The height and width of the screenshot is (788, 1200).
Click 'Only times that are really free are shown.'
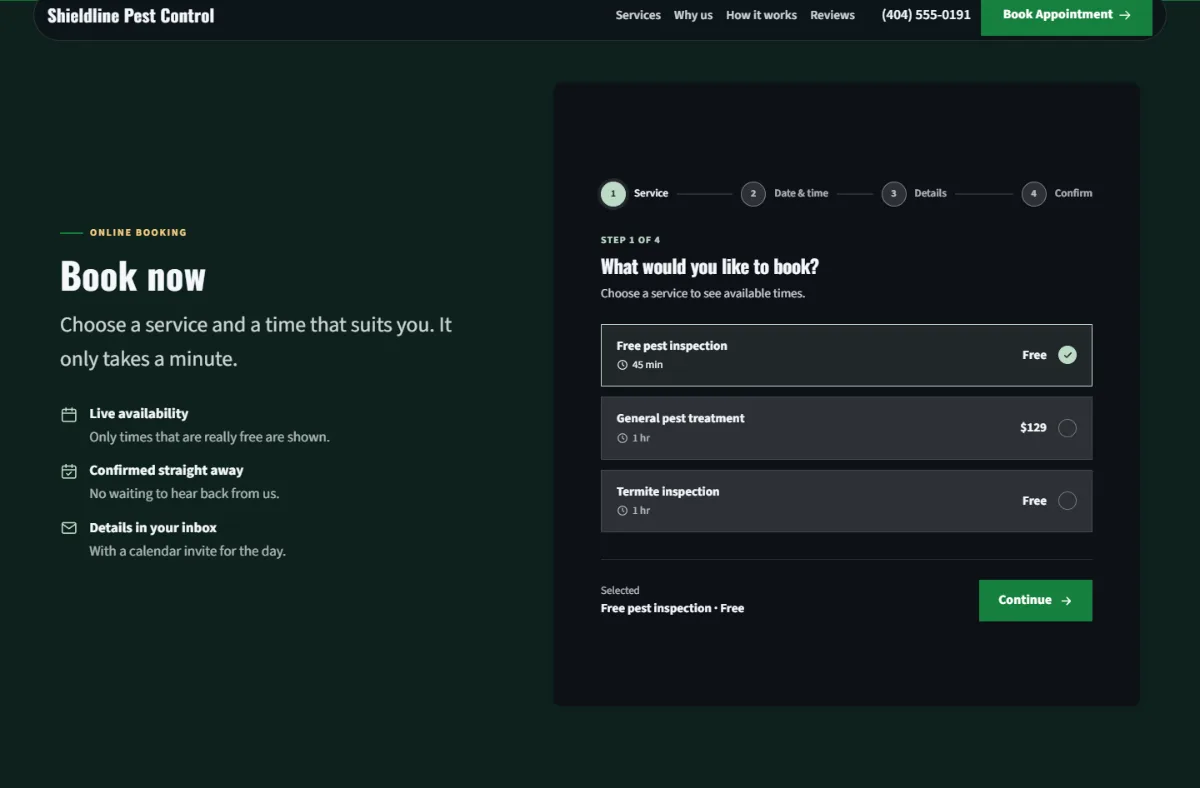[x=209, y=437]
